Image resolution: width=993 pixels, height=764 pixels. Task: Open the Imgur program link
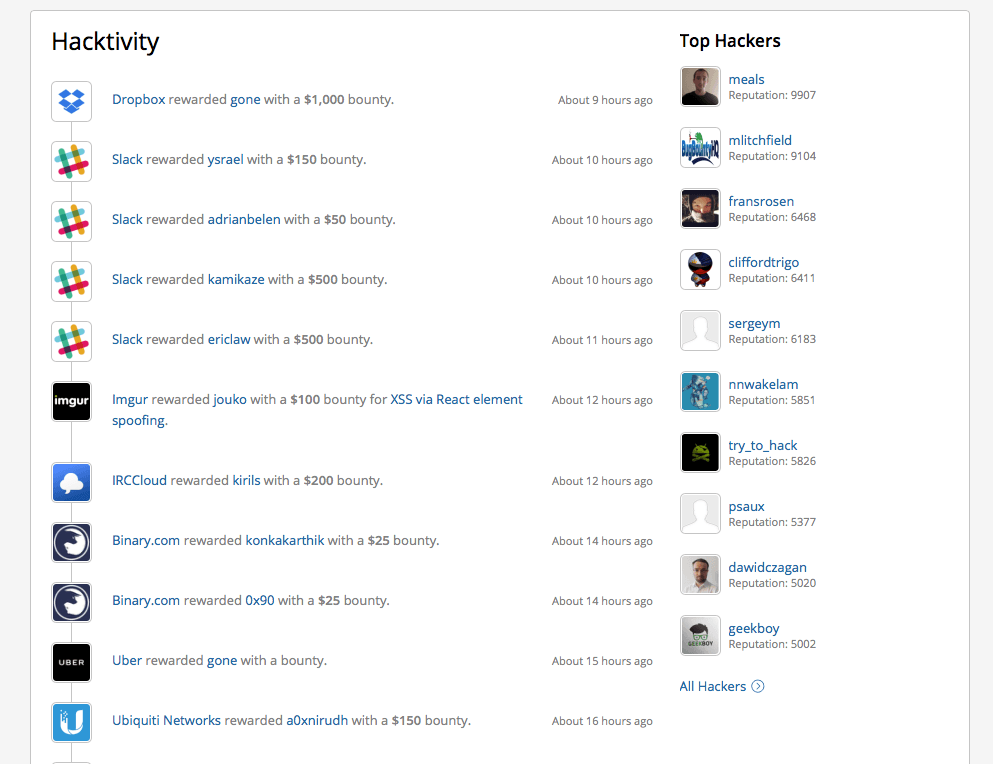pos(130,400)
